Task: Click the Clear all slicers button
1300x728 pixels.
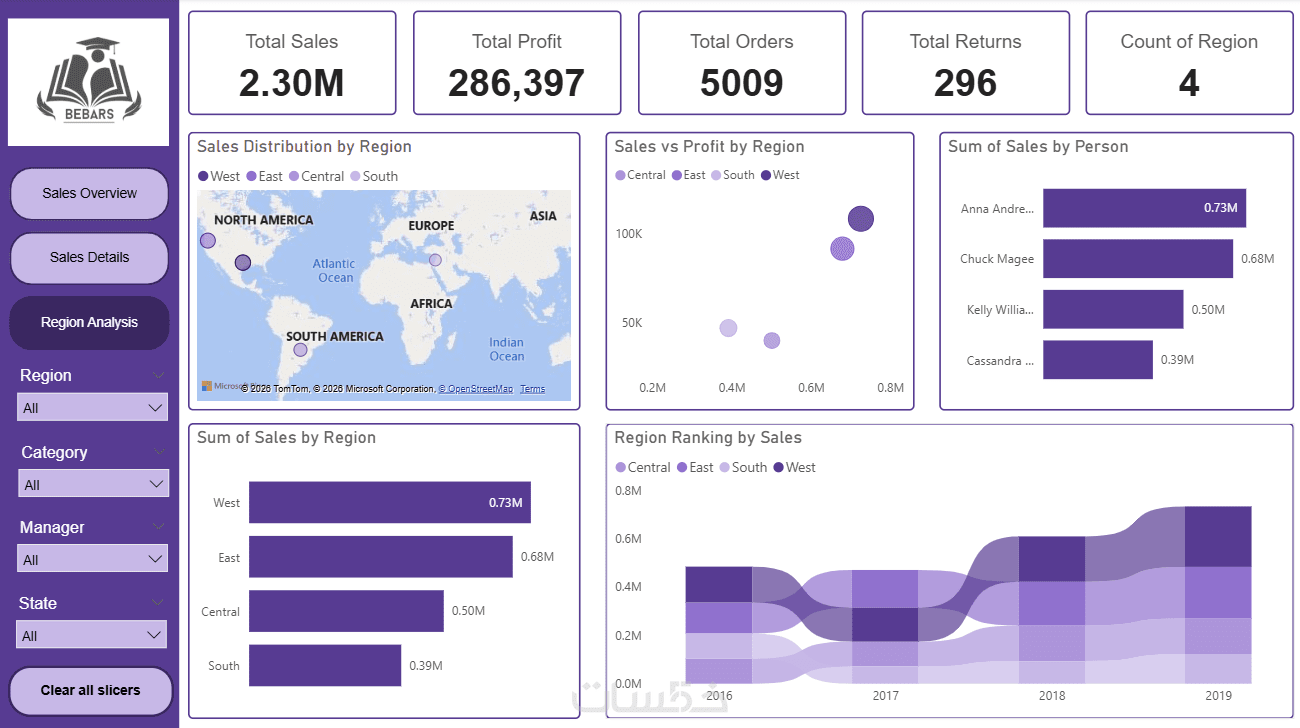Action: pyautogui.click(x=90, y=690)
